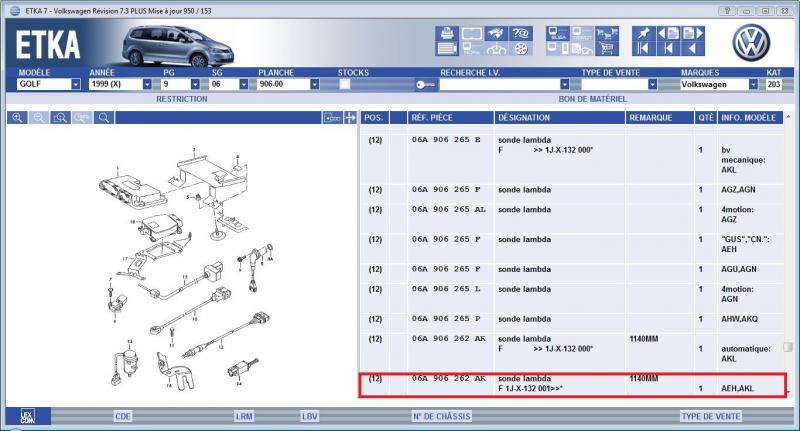Click the split-pane arrows icon above diagram
Image resolution: width=800 pixels, height=431 pixels.
coord(350,118)
